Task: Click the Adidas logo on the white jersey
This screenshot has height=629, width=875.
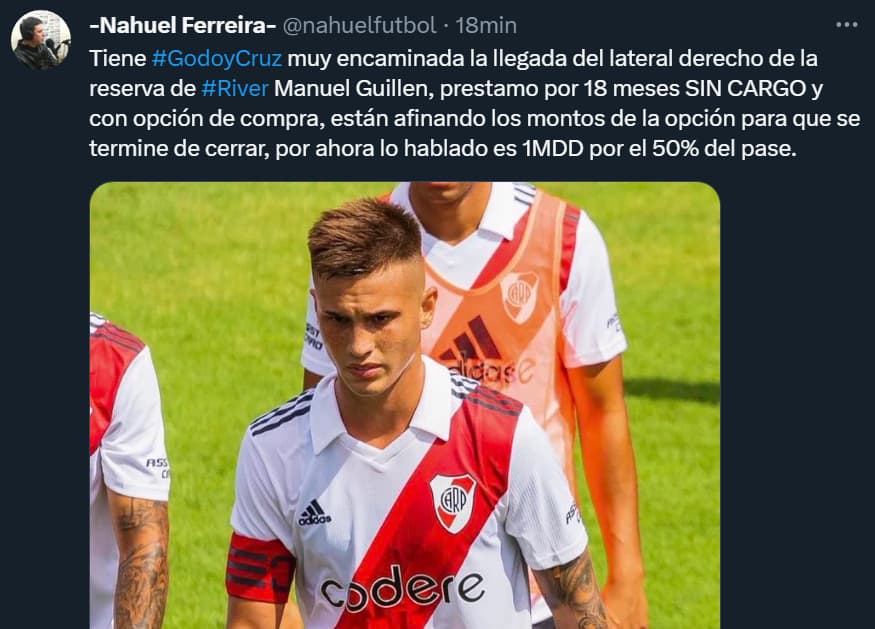Action: pos(314,513)
